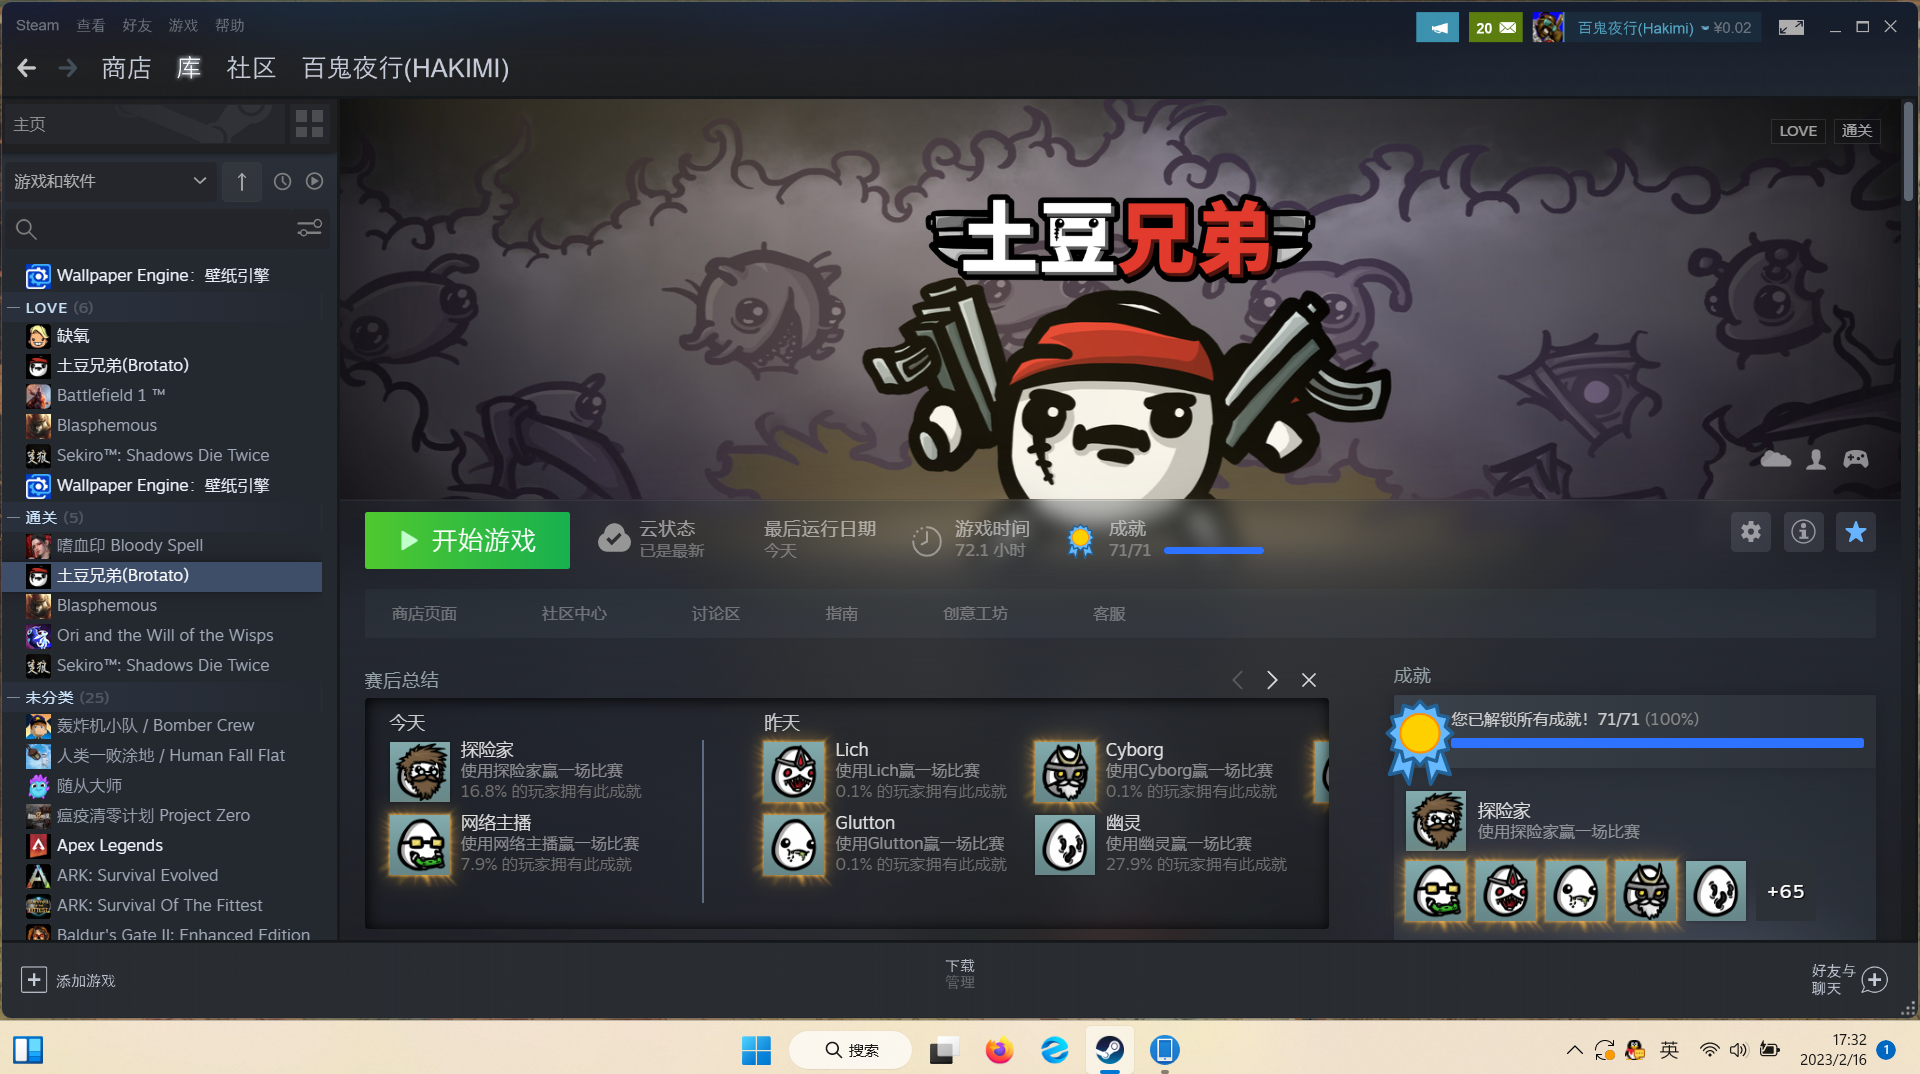The image size is (1920, 1074).
Task: Click the 71/71 achievements progress bar
Action: click(1213, 551)
